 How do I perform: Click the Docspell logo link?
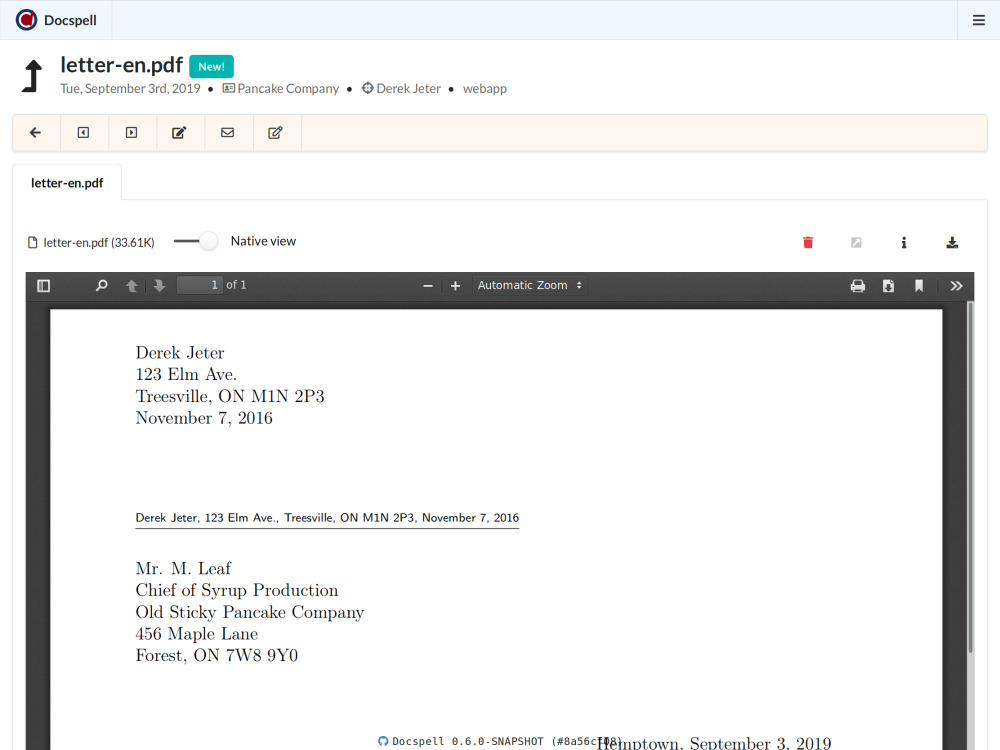tap(56, 20)
